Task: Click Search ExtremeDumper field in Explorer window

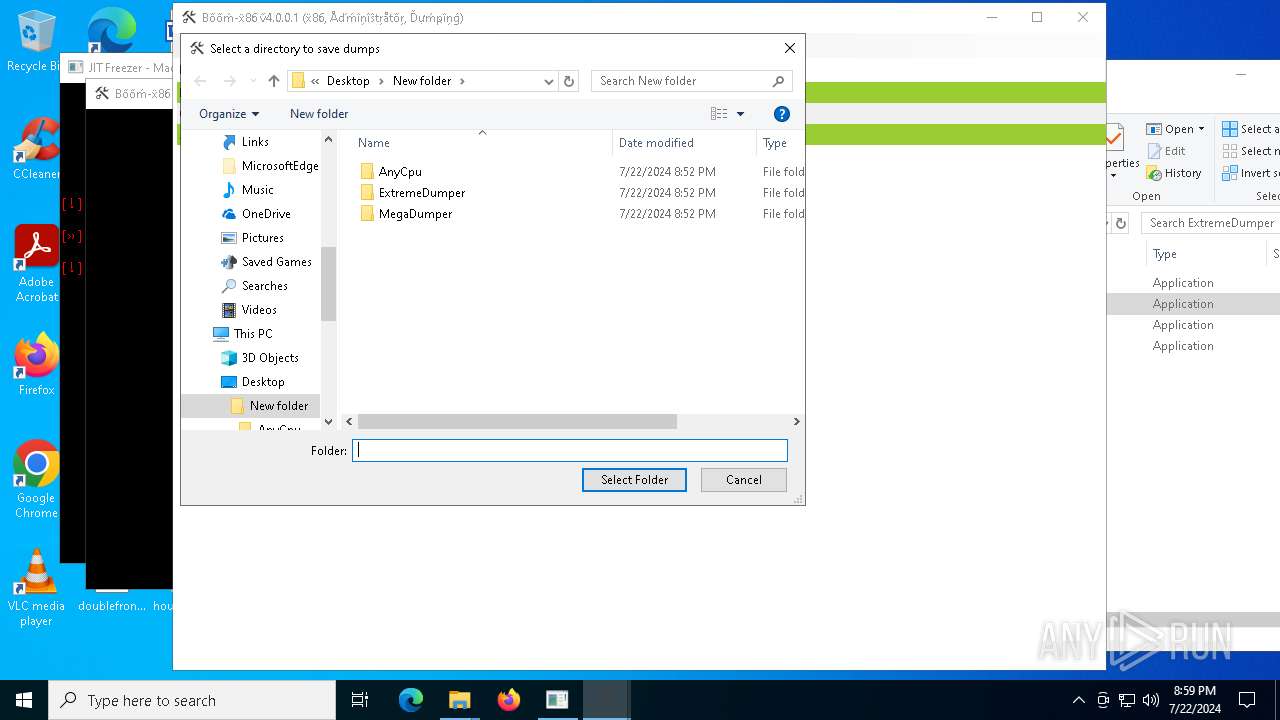Action: (1211, 223)
